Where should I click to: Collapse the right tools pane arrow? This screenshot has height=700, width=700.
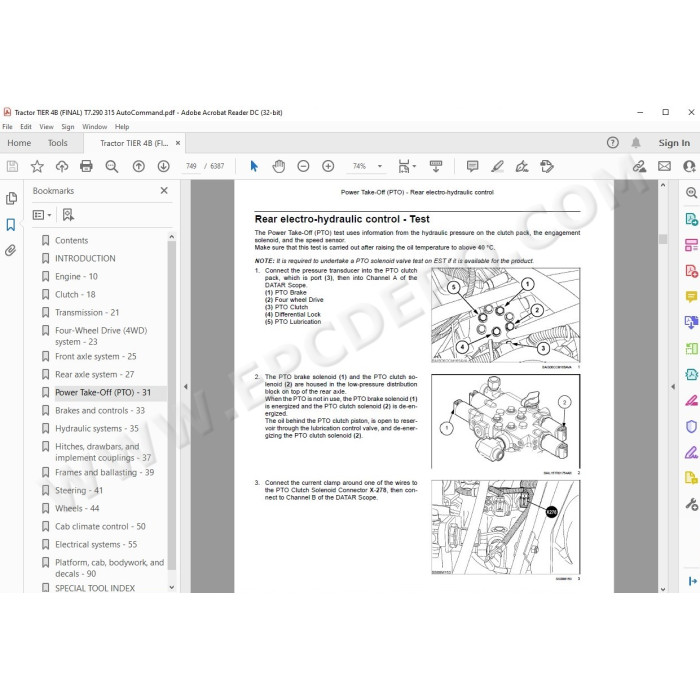pos(673,387)
